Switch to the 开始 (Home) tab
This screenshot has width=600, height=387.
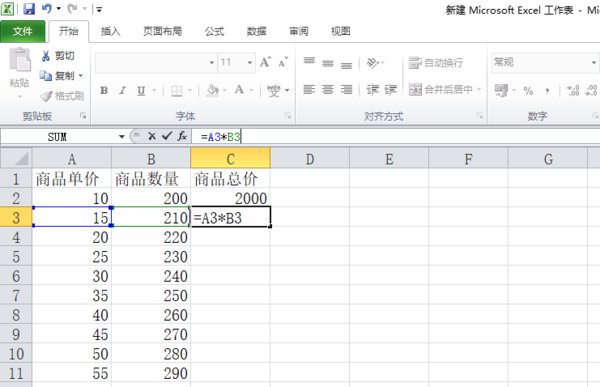pos(68,31)
